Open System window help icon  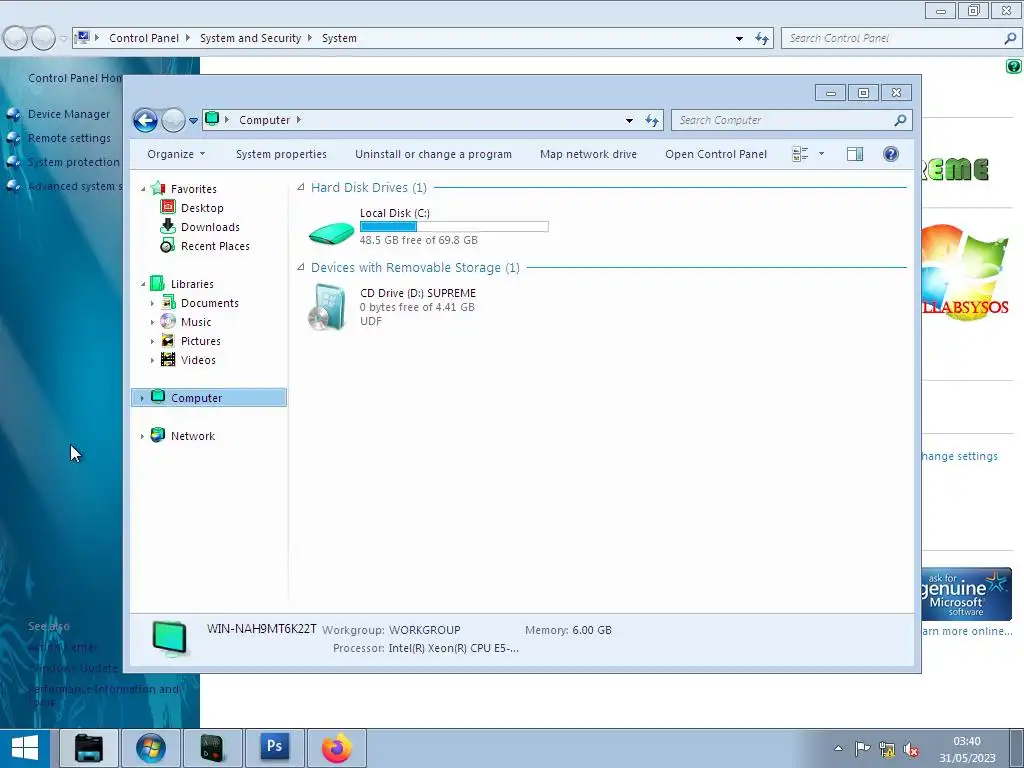click(x=1014, y=66)
